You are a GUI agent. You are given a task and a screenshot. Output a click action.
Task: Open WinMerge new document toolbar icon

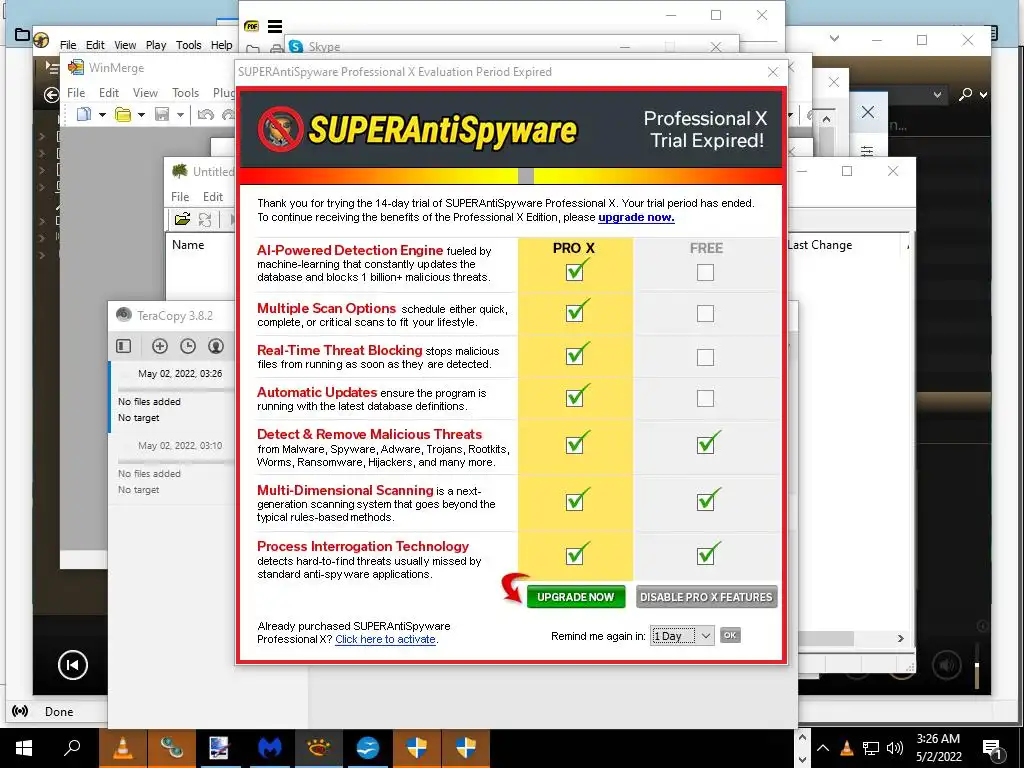pyautogui.click(x=84, y=114)
